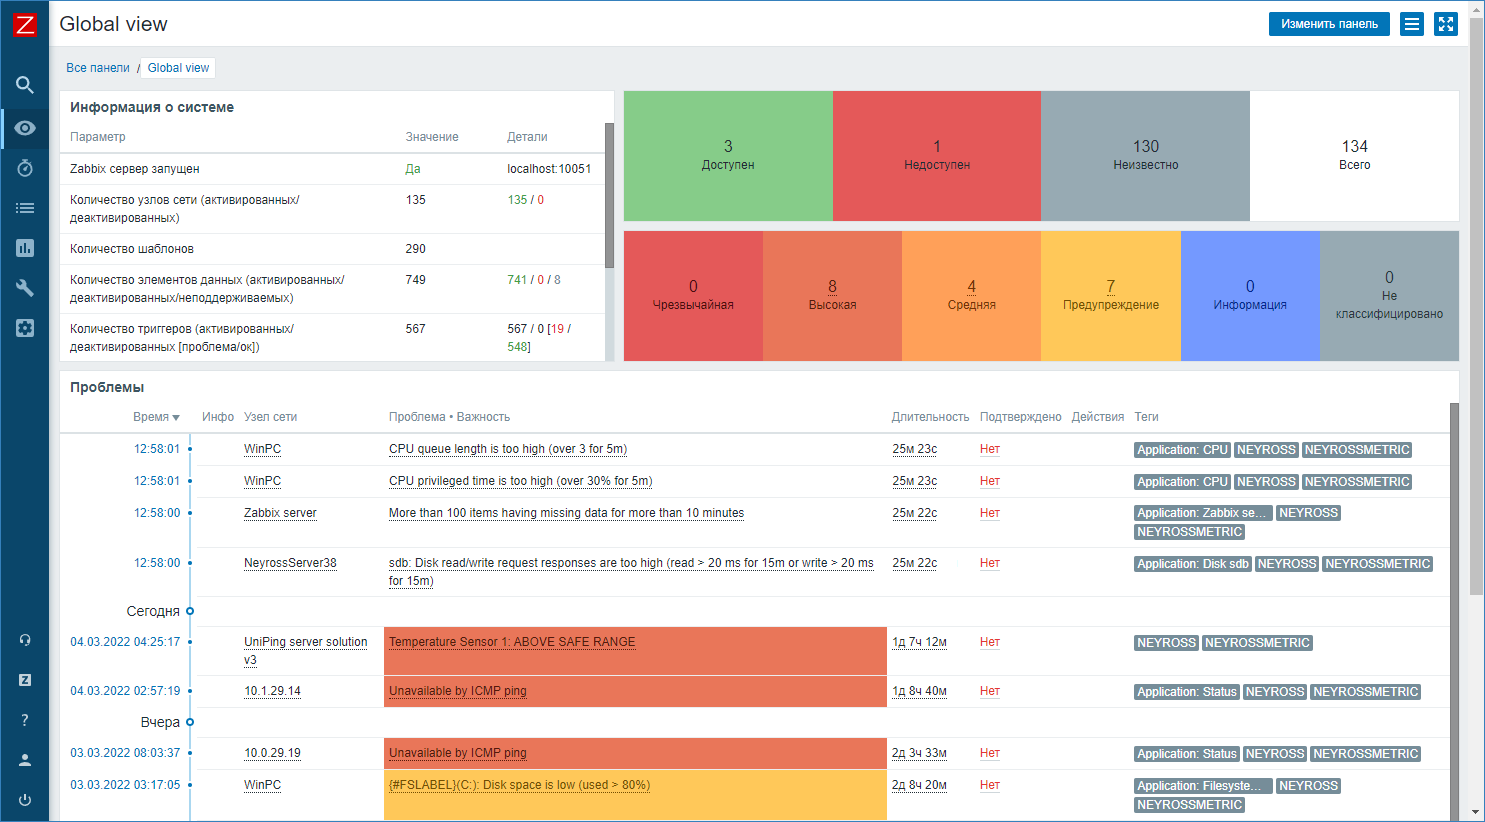
Task: Select the Global view breadcrumb tab
Action: pos(179,68)
